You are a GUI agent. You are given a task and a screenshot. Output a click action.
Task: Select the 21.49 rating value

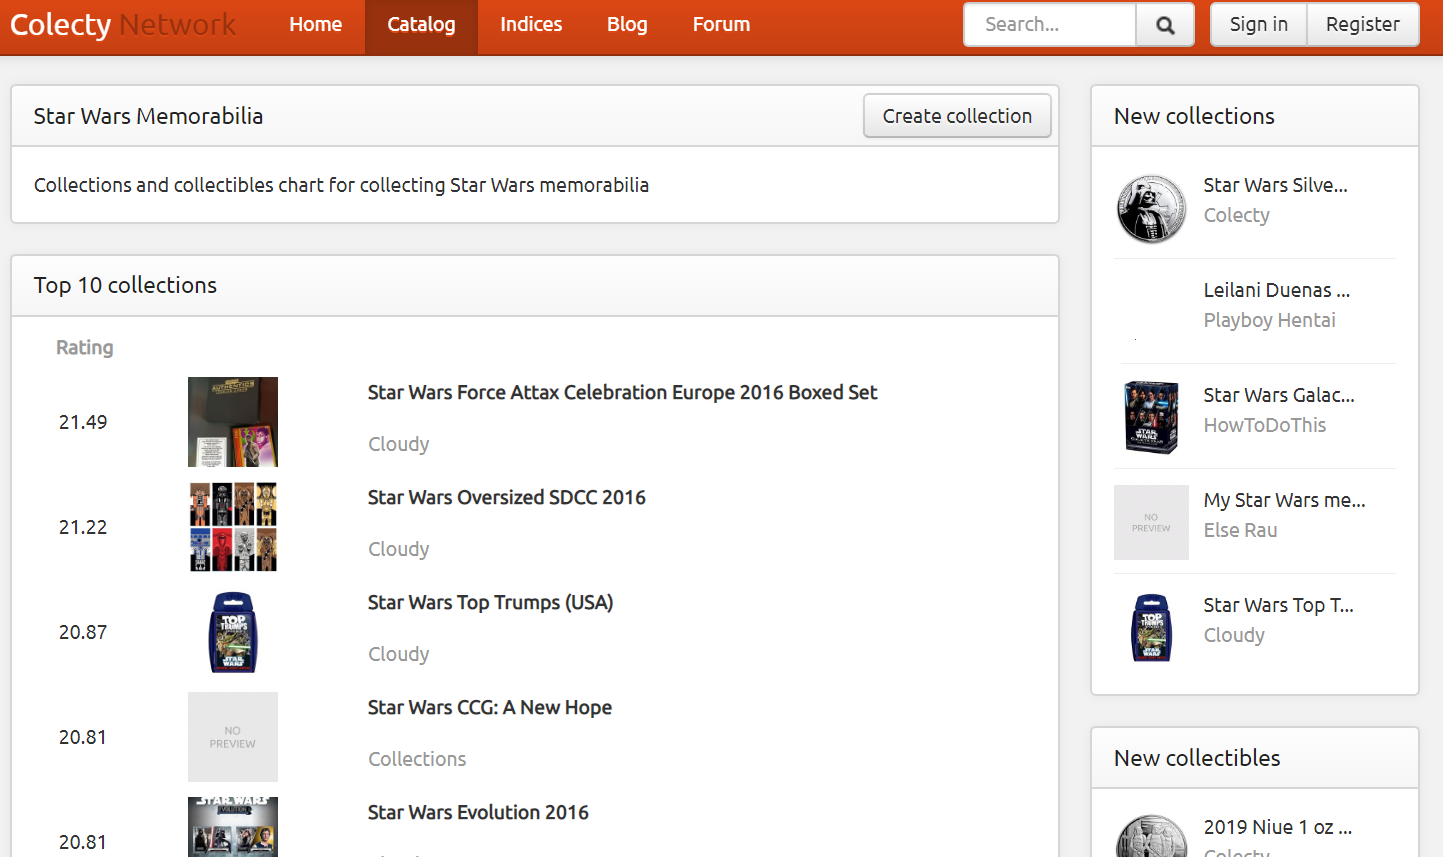82,422
